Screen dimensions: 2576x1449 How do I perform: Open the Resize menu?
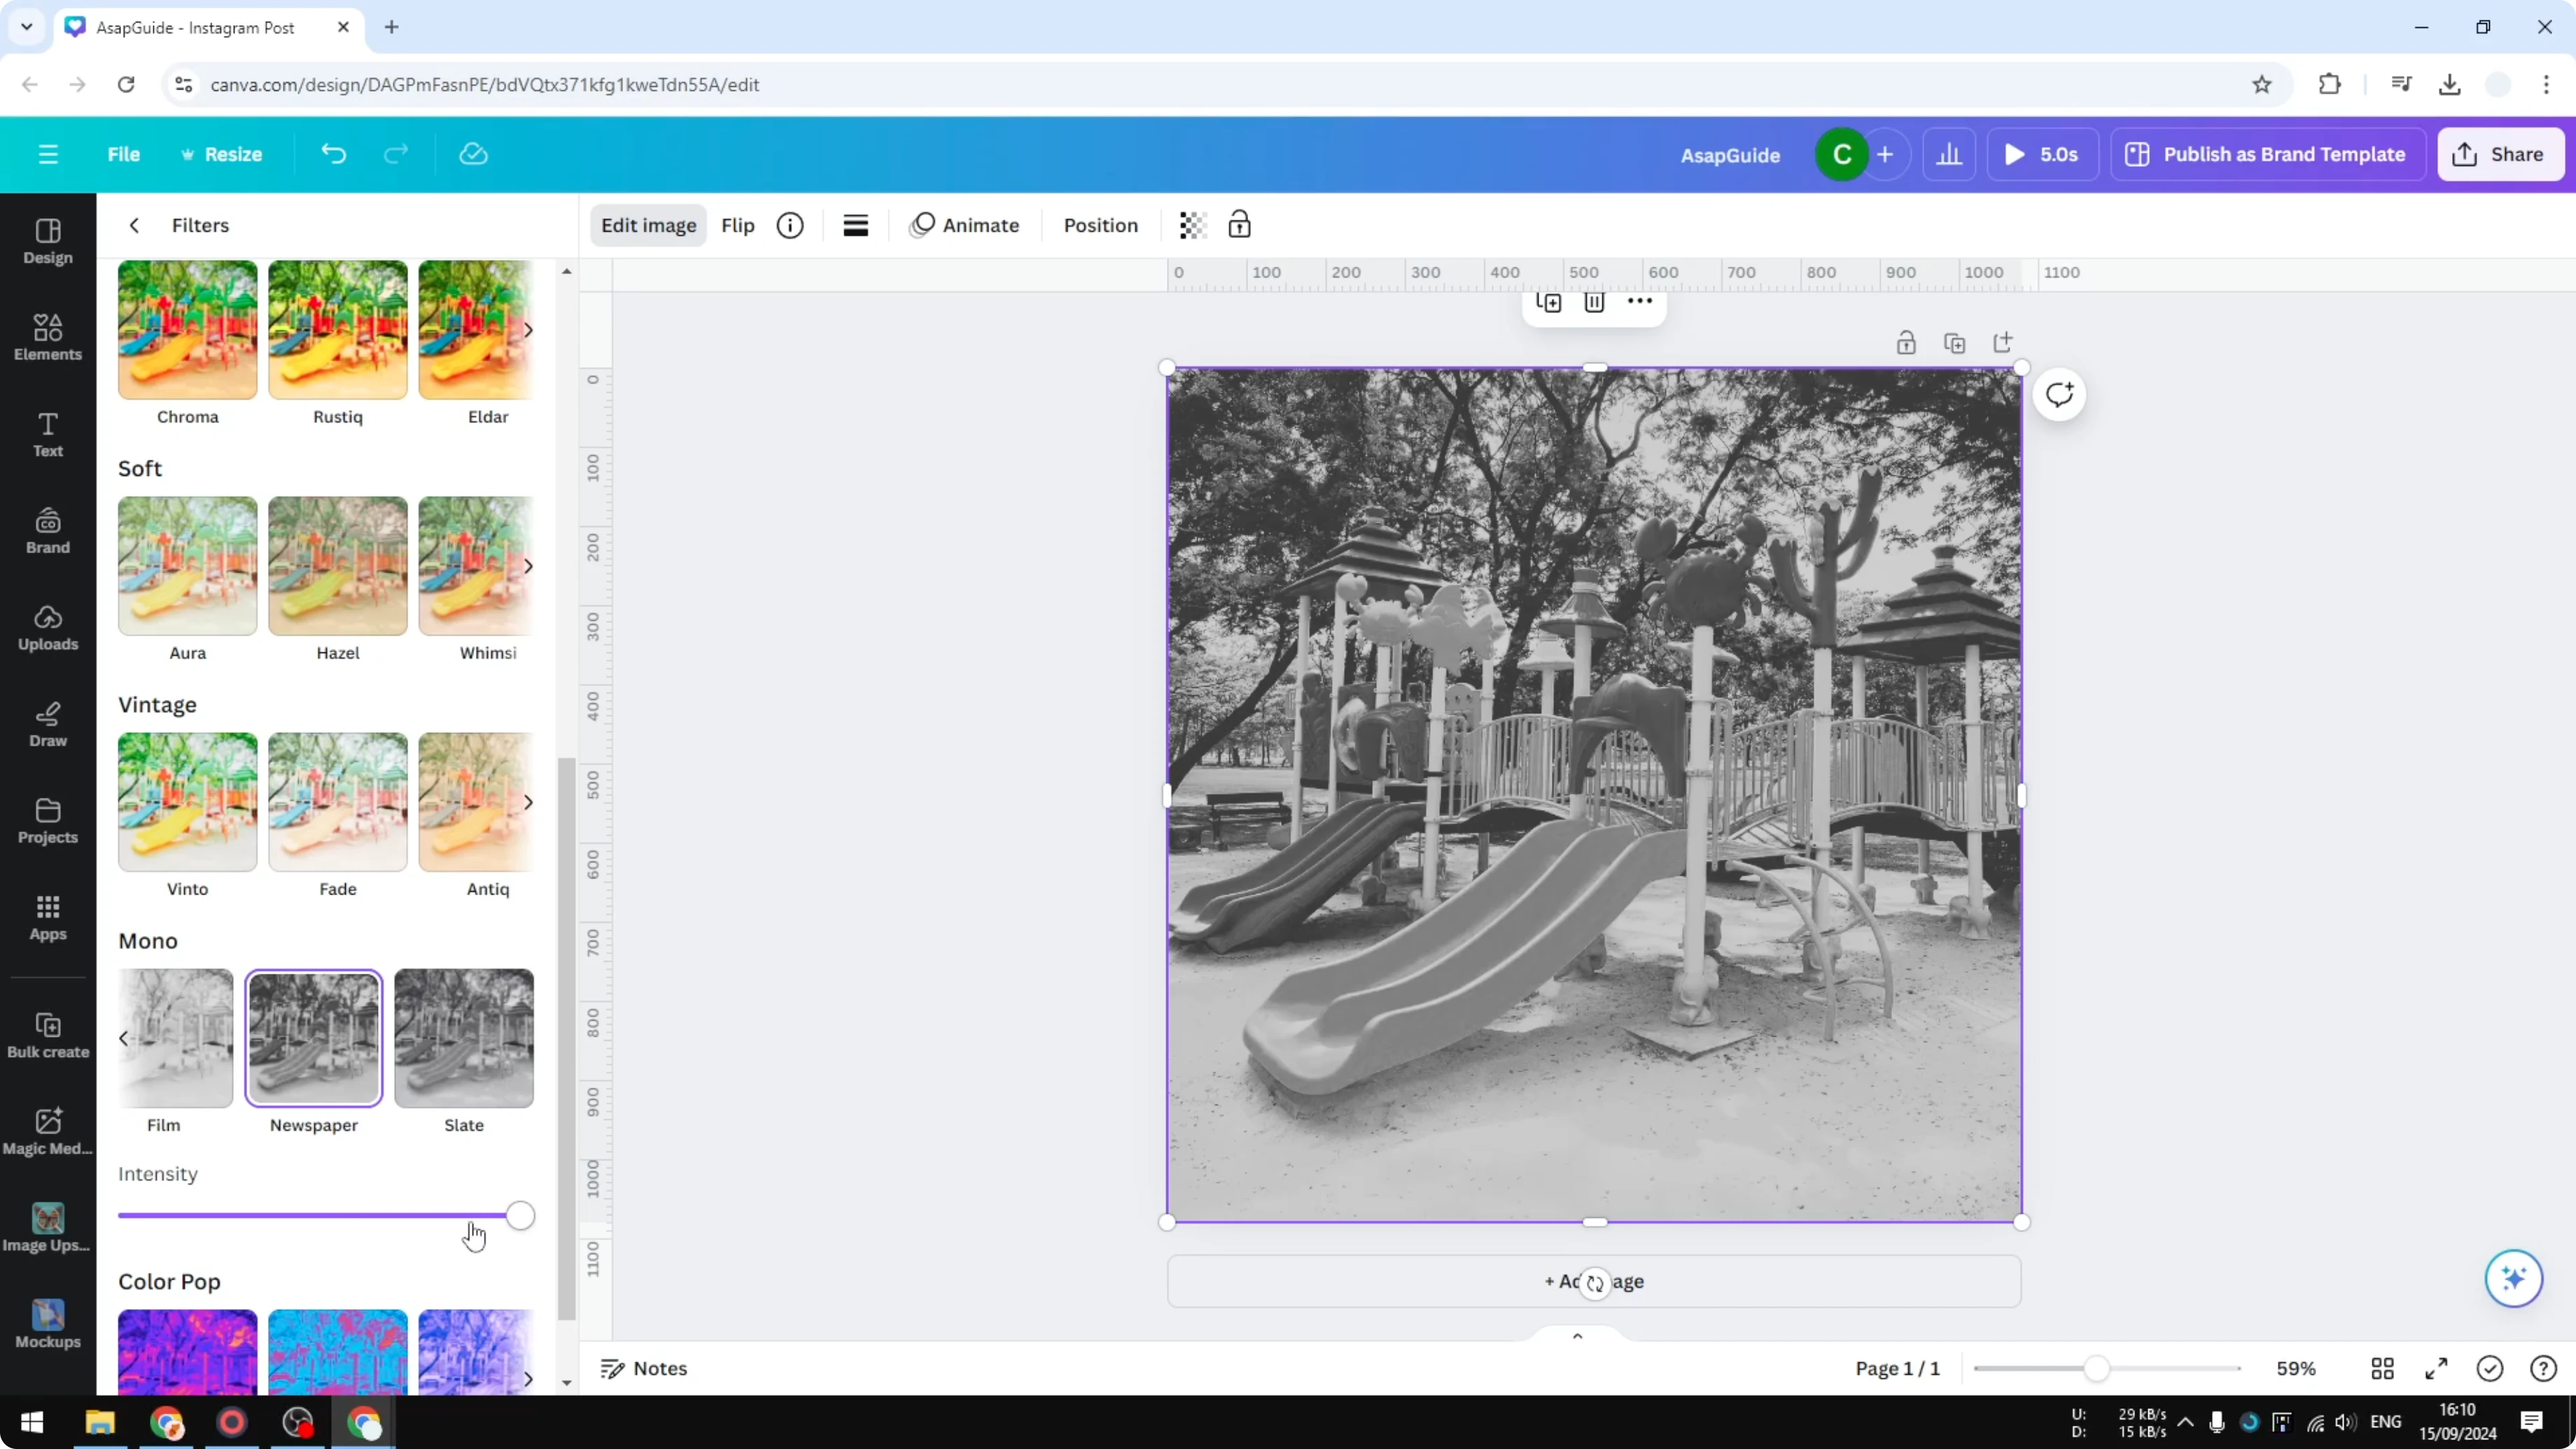point(221,154)
